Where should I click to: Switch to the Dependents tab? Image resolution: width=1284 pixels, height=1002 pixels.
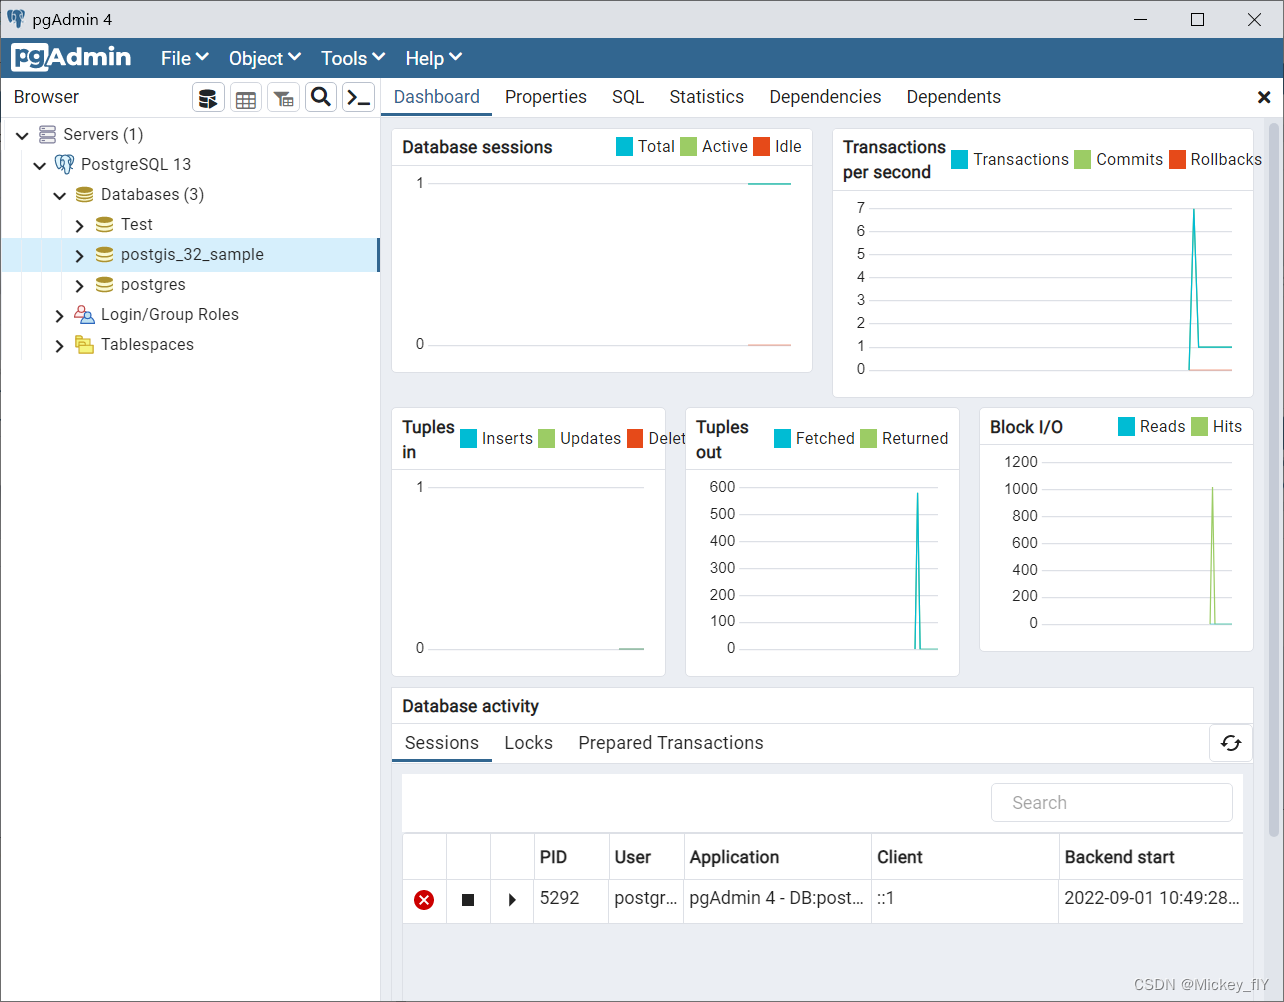[x=954, y=97]
